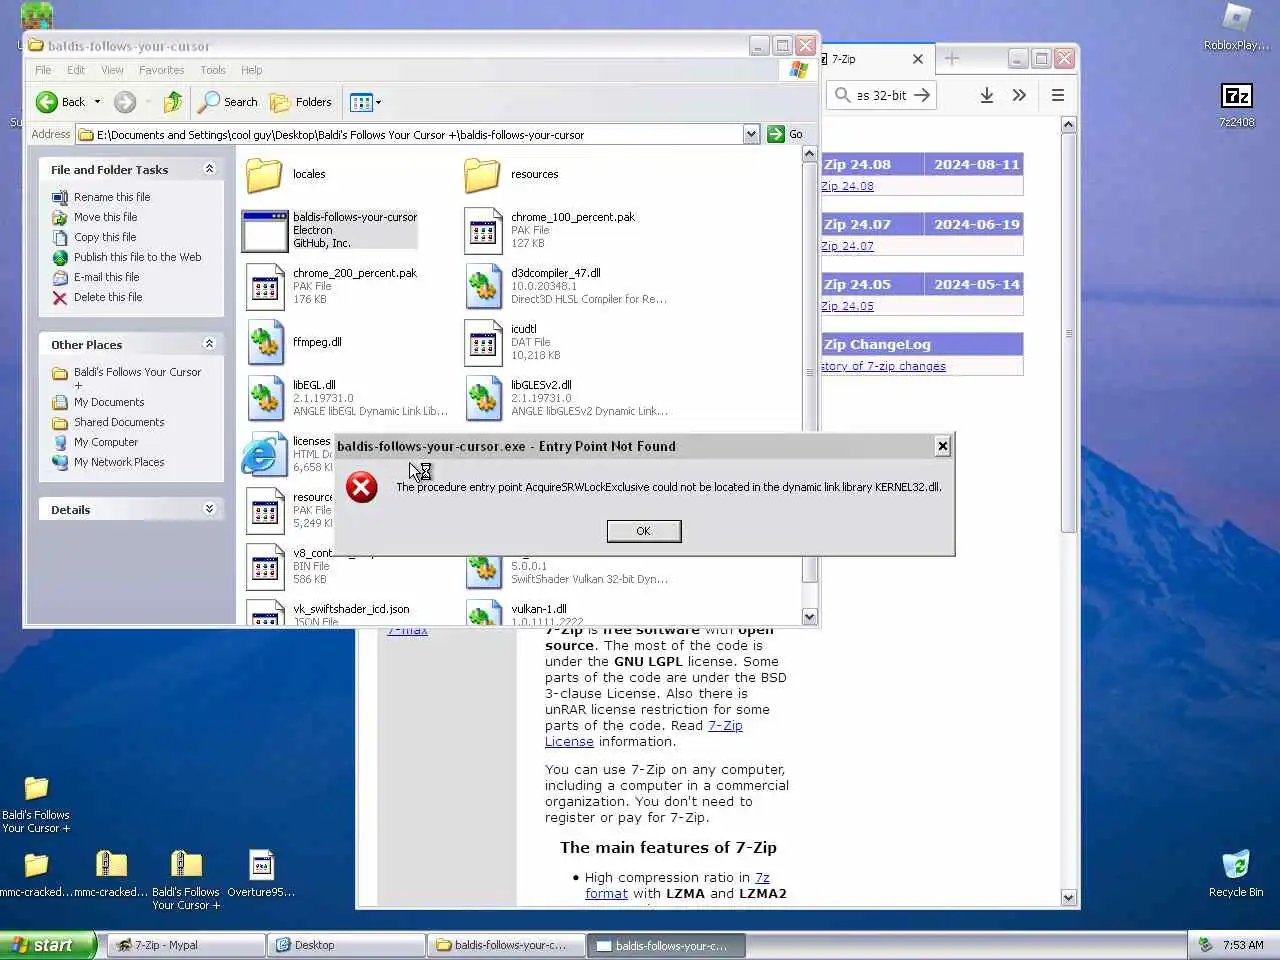
Task: Click Publish this file to the Web
Action: (x=137, y=257)
